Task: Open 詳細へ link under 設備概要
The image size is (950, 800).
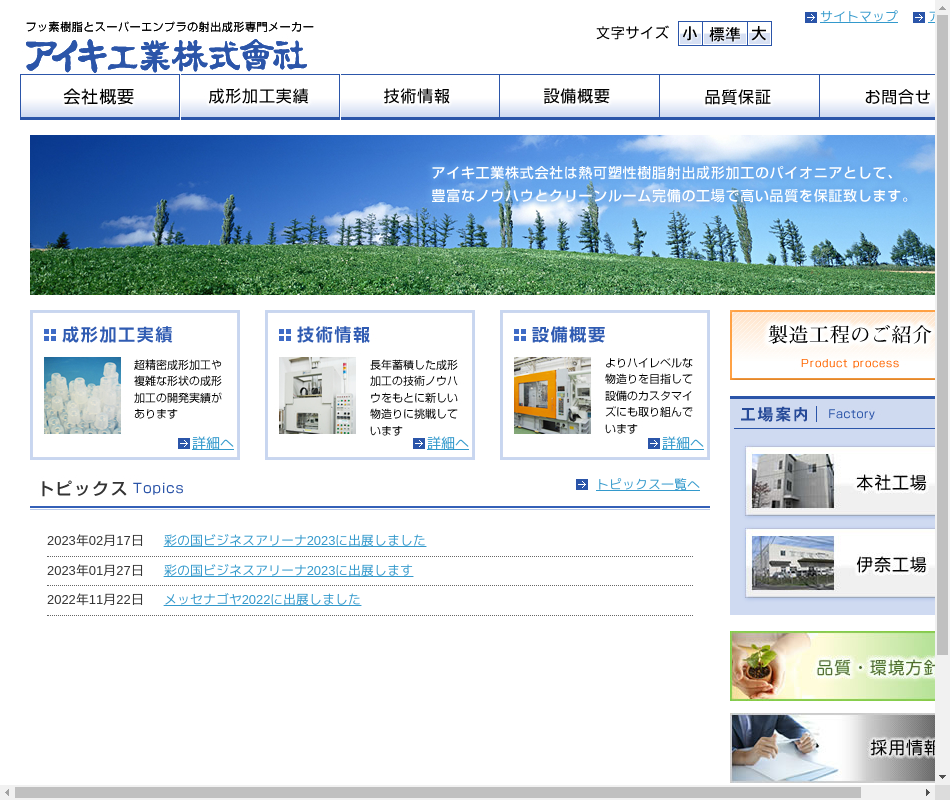Action: 683,443
